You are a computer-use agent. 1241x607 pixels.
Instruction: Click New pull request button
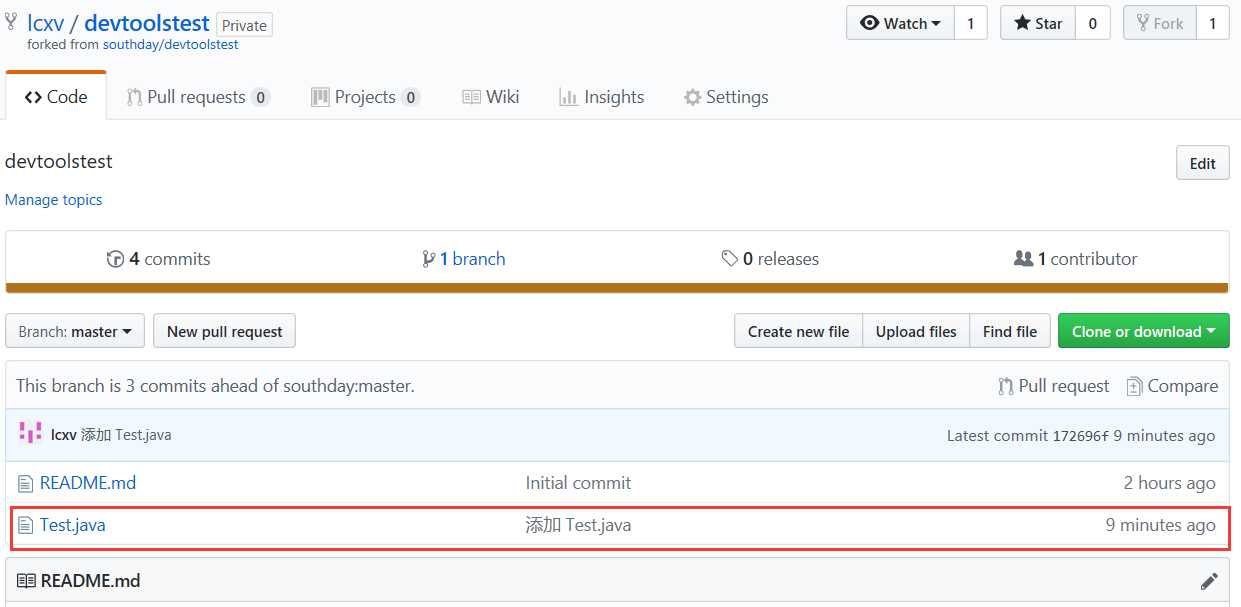click(224, 331)
